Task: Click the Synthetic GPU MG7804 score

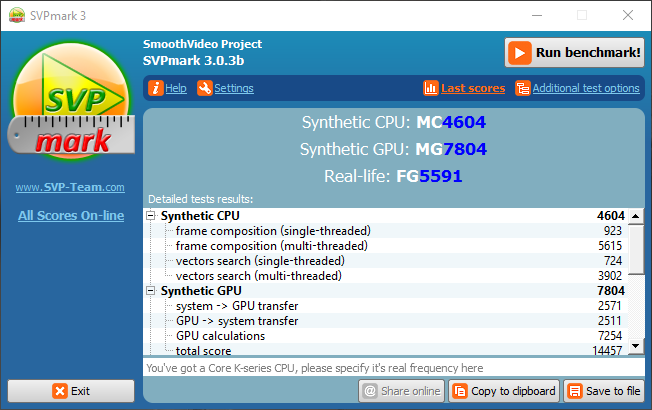Action: tap(393, 149)
